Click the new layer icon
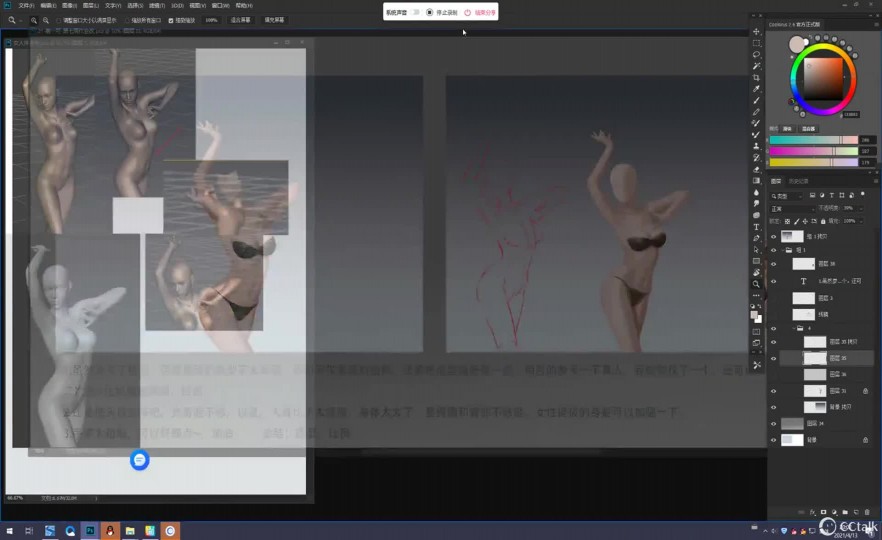 click(856, 512)
